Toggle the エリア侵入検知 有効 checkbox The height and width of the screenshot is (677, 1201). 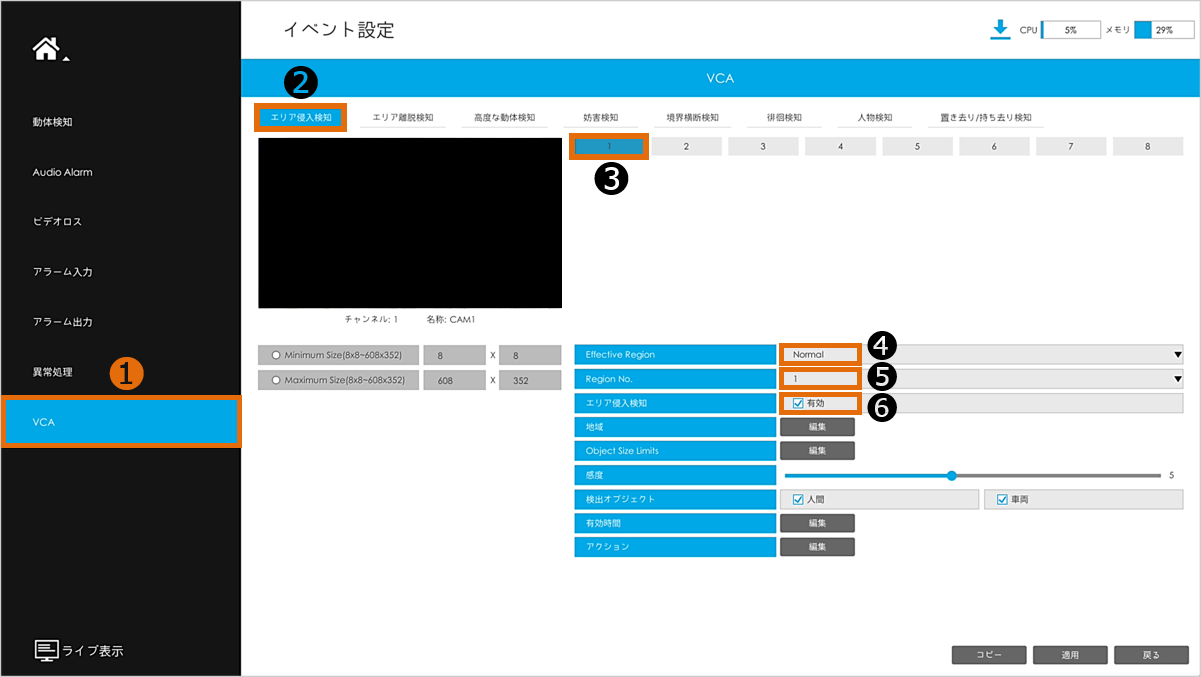799,403
